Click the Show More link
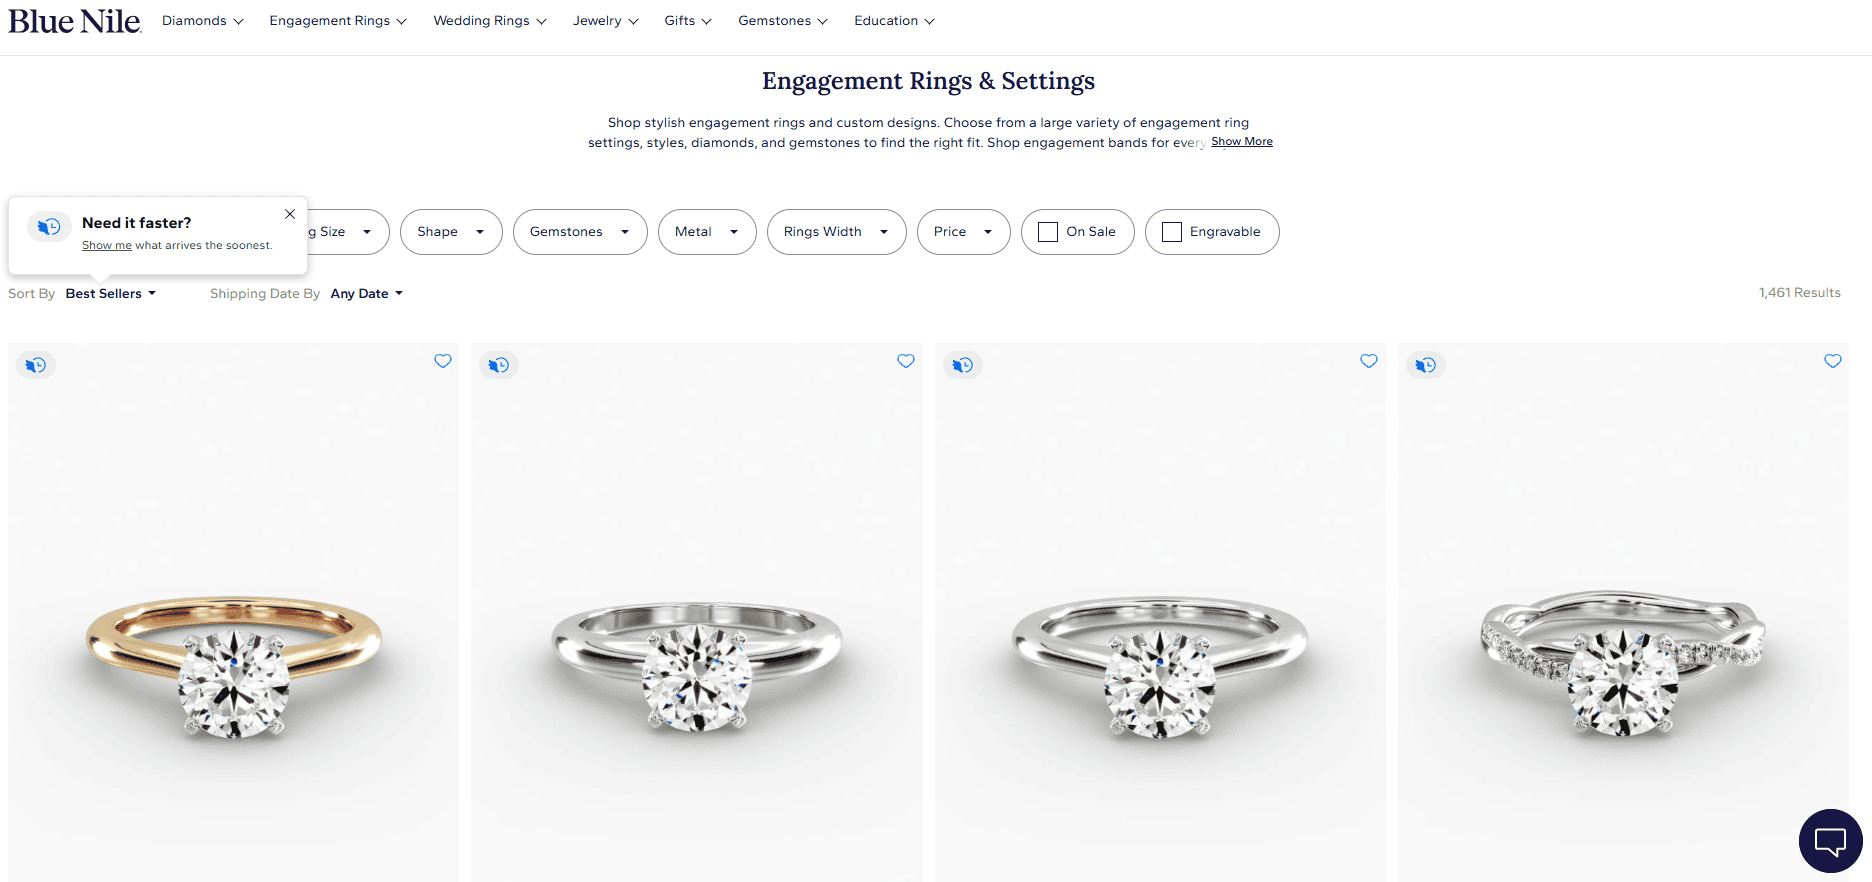Viewport: 1872px width, 882px height. tap(1242, 141)
